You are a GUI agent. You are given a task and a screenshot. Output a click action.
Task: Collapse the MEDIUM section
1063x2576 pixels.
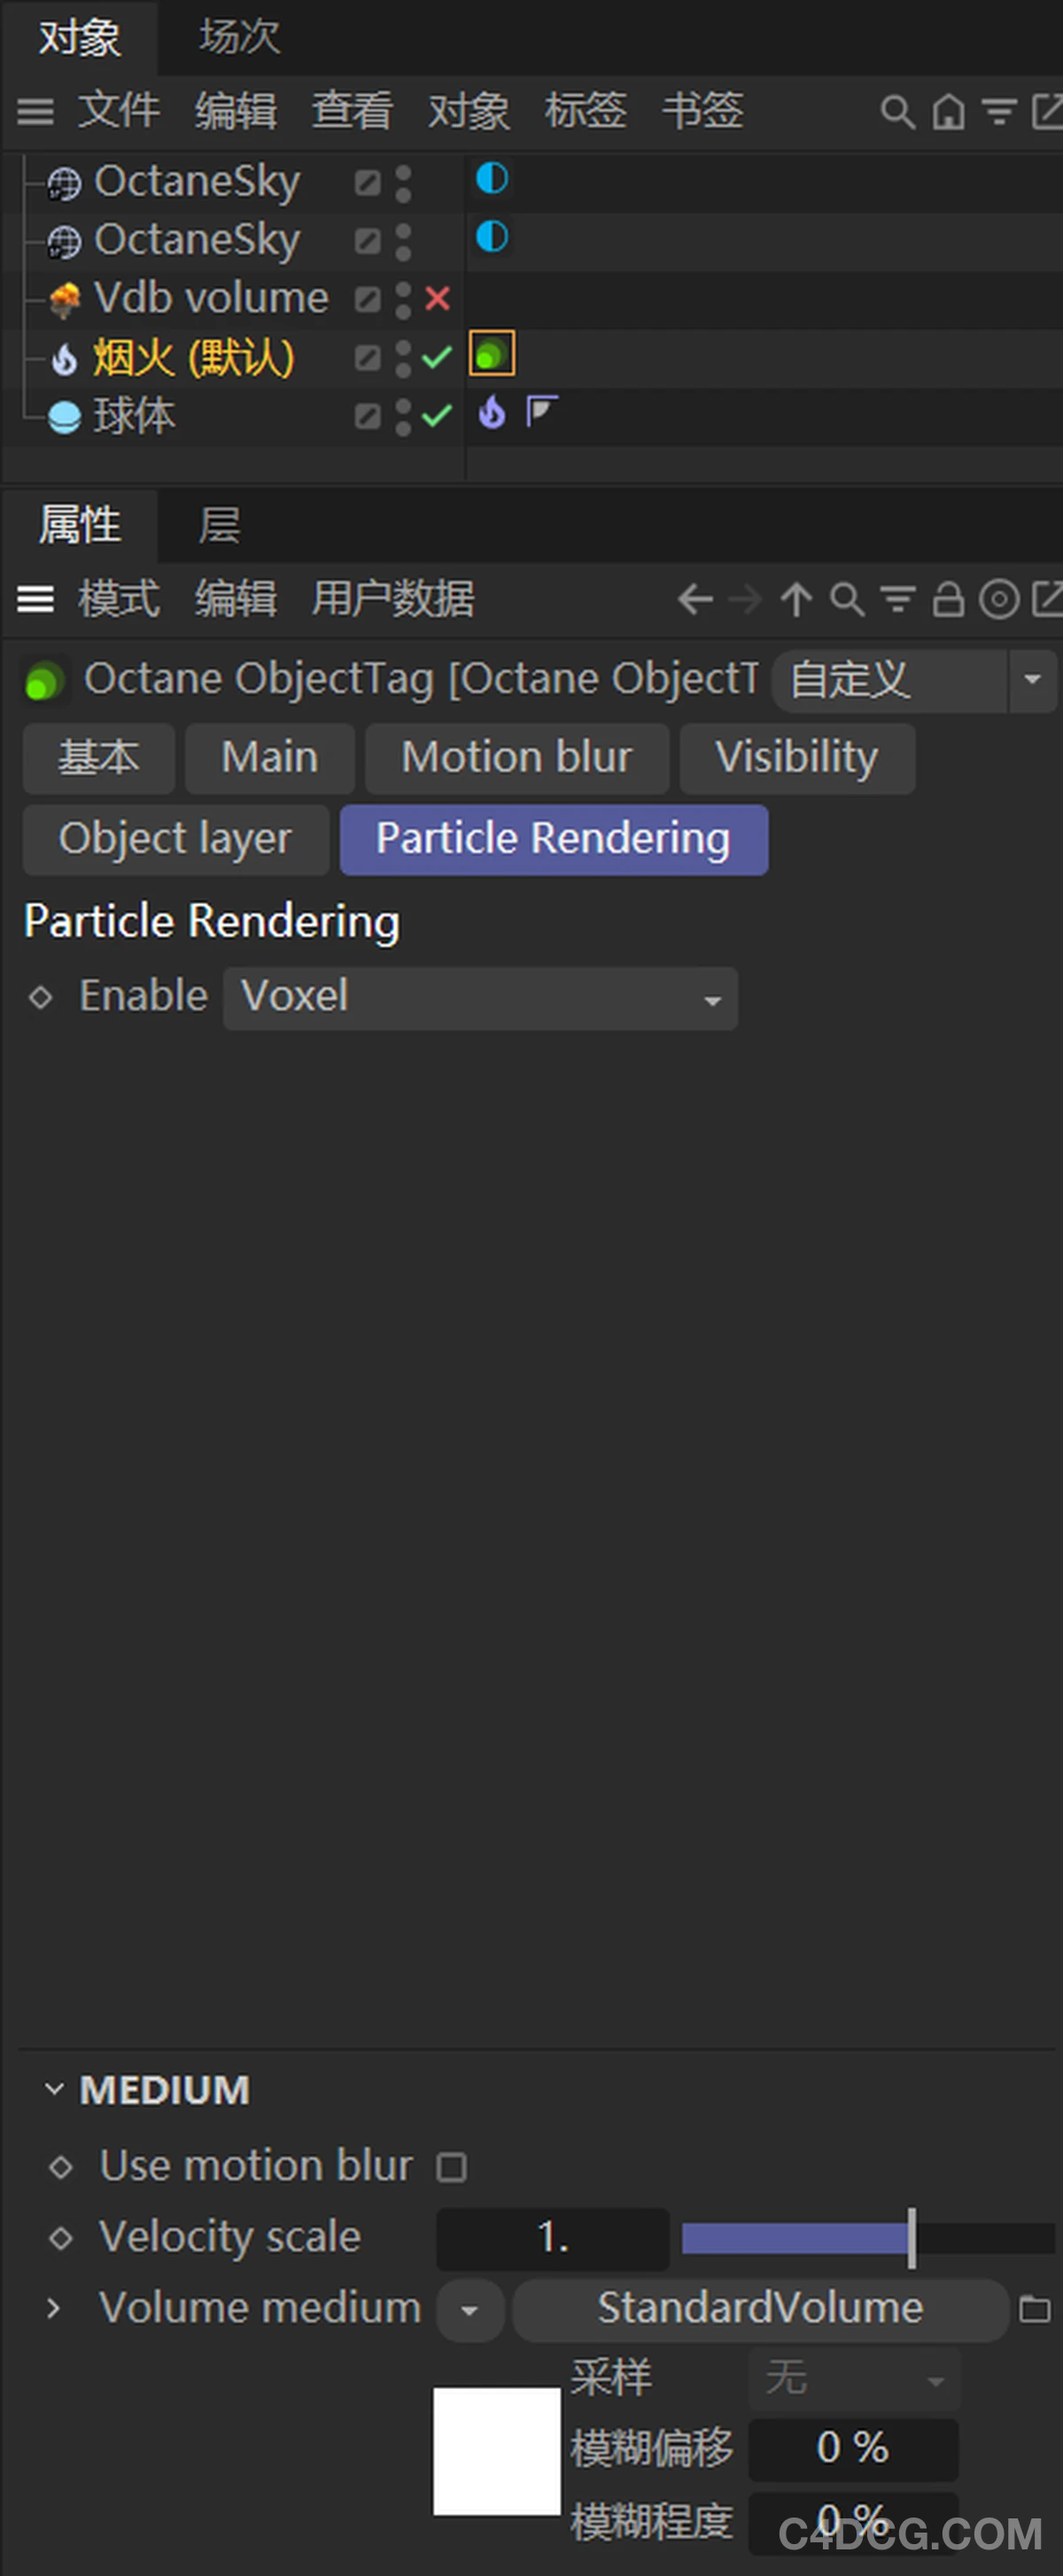55,2088
